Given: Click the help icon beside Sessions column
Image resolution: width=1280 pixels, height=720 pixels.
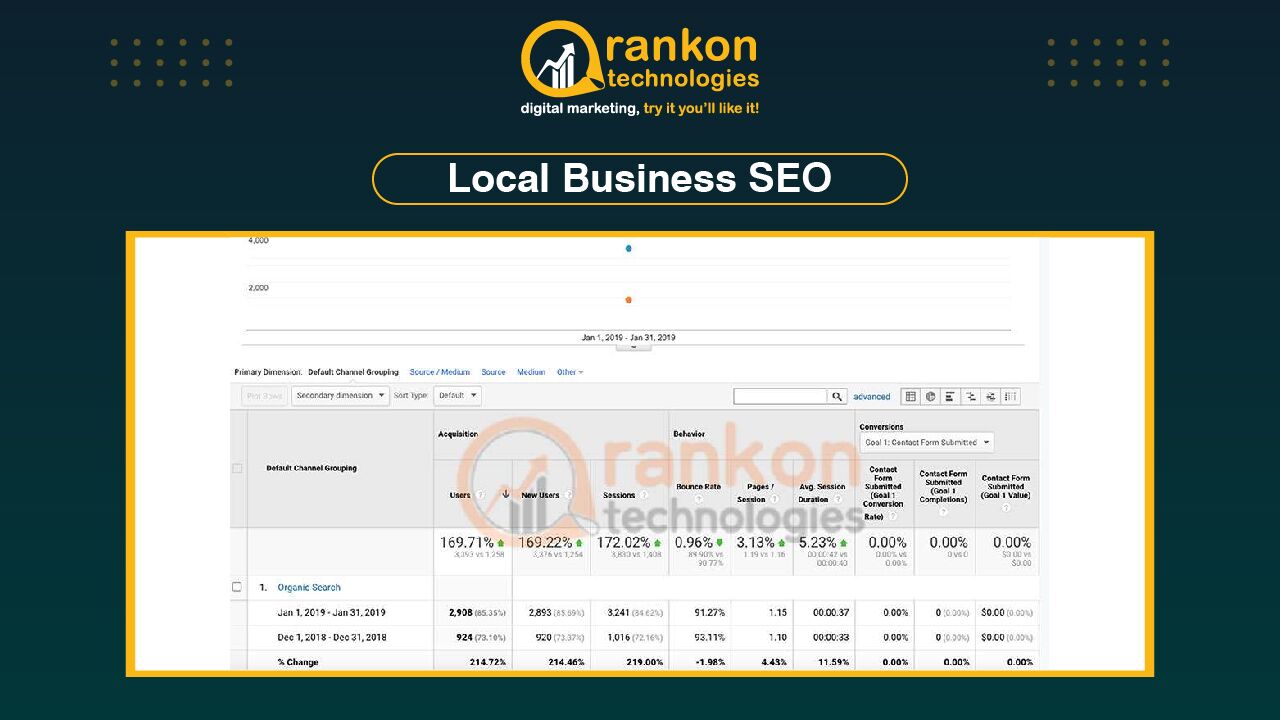Looking at the screenshot, I should [x=644, y=494].
